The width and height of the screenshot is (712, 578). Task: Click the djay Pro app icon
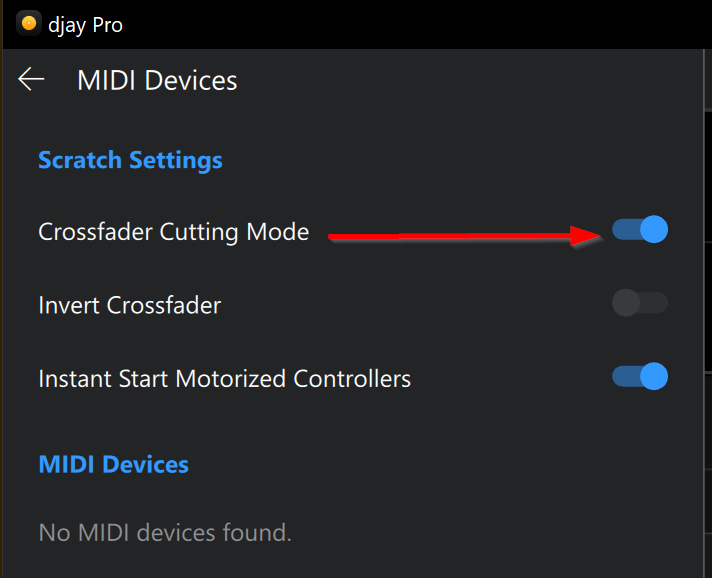29,23
